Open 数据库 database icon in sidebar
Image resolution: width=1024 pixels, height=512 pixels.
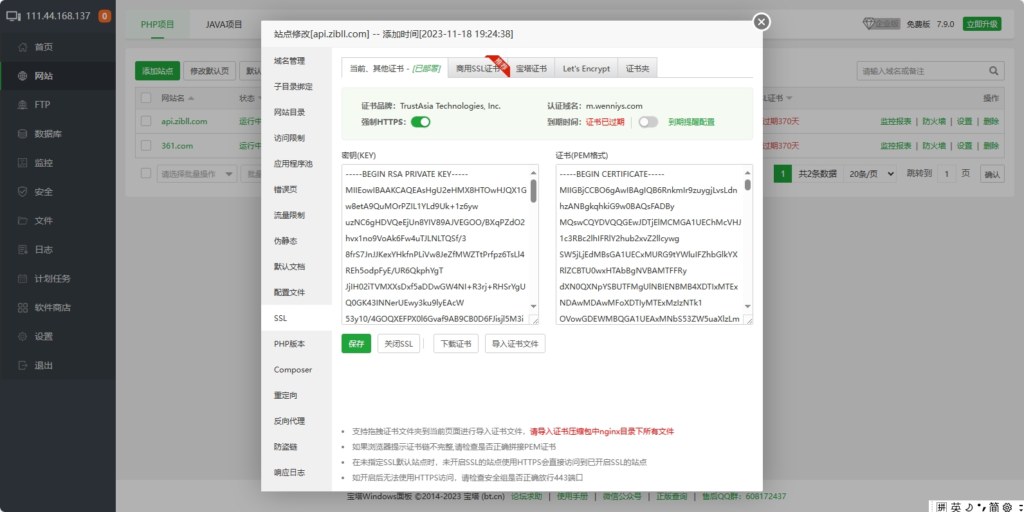[x=22, y=134]
